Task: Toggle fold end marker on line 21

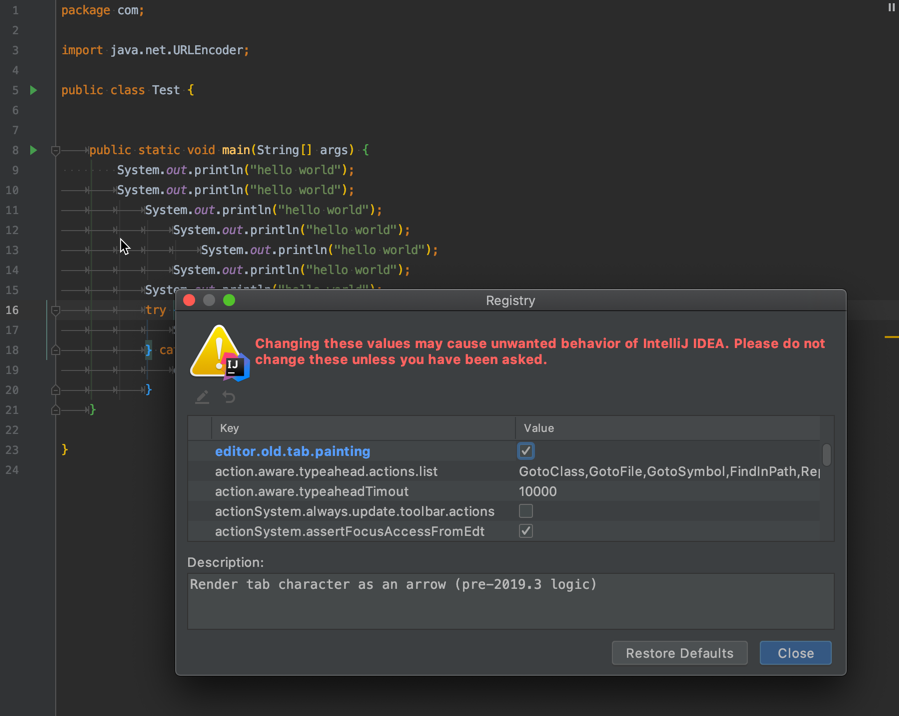Action: click(x=56, y=410)
